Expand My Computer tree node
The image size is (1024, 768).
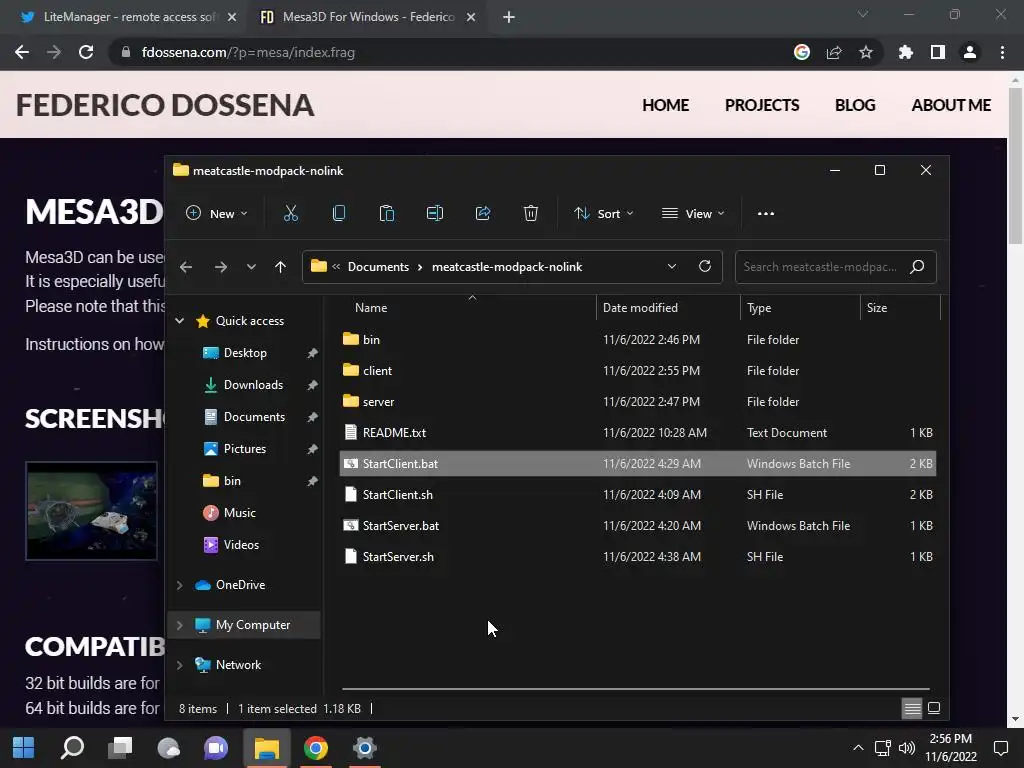[x=180, y=625]
